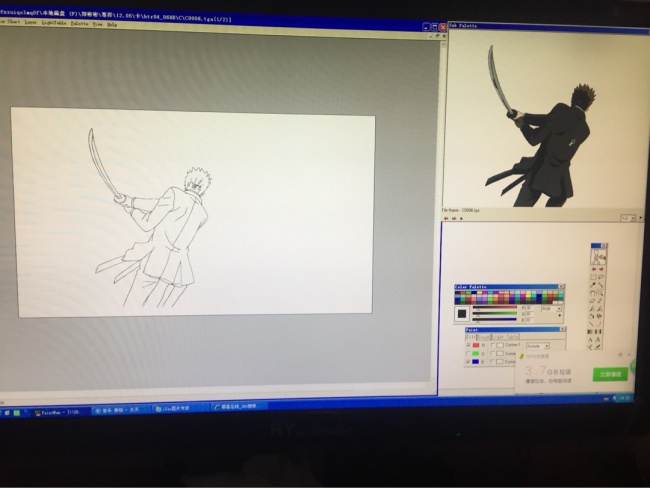Click the current dark color swatch
Image resolution: width=650 pixels, height=488 pixels.
462,314
